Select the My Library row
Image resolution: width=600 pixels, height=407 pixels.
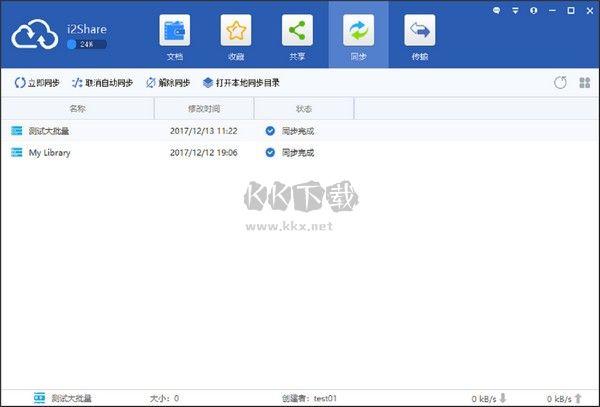click(x=49, y=153)
